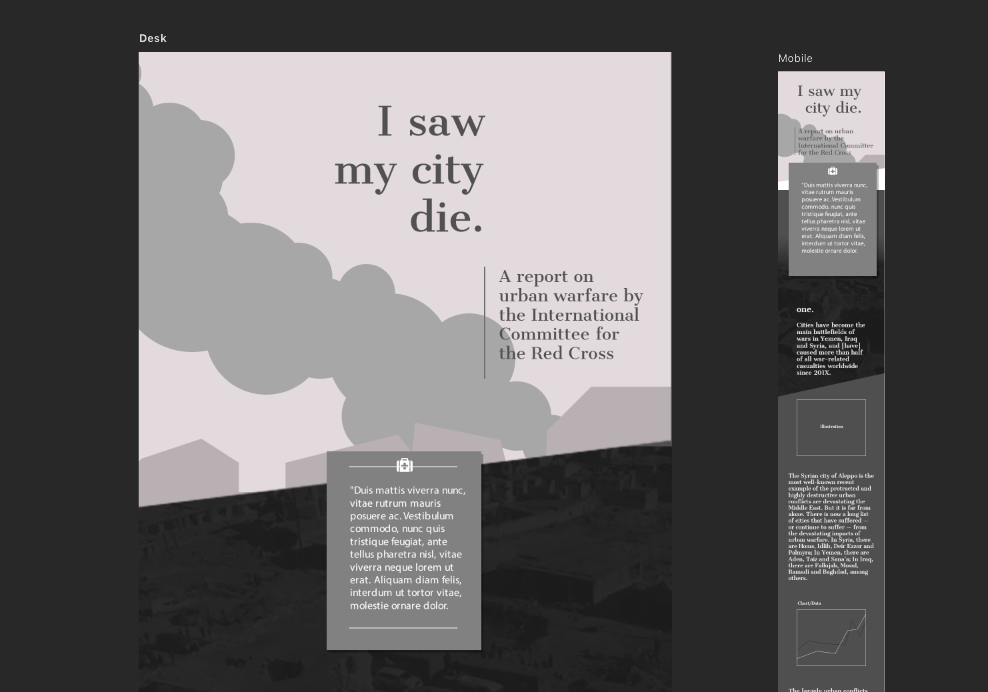Select the "Desk" frame label
Screen dimensions: 988x692
tap(152, 38)
